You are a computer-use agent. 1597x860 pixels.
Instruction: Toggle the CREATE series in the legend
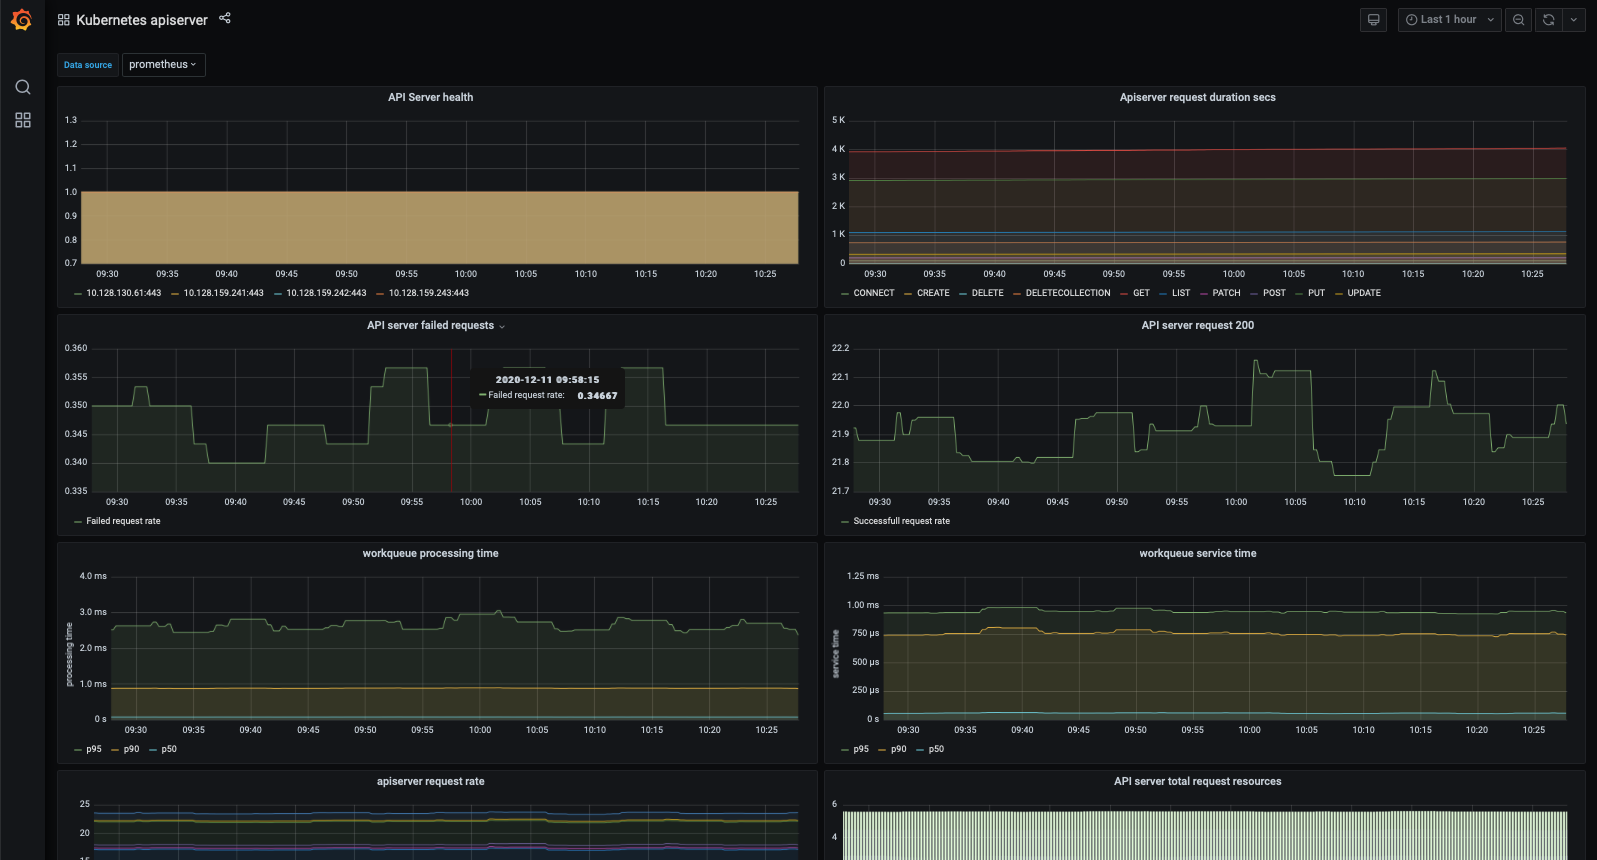coord(933,293)
